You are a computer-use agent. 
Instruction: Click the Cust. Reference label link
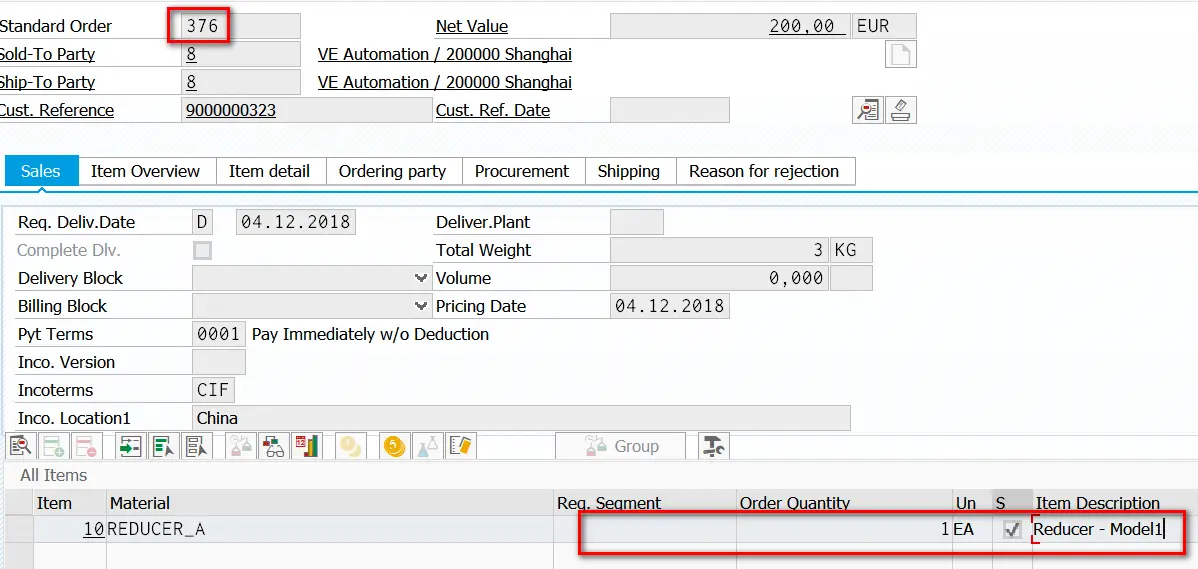(57, 110)
